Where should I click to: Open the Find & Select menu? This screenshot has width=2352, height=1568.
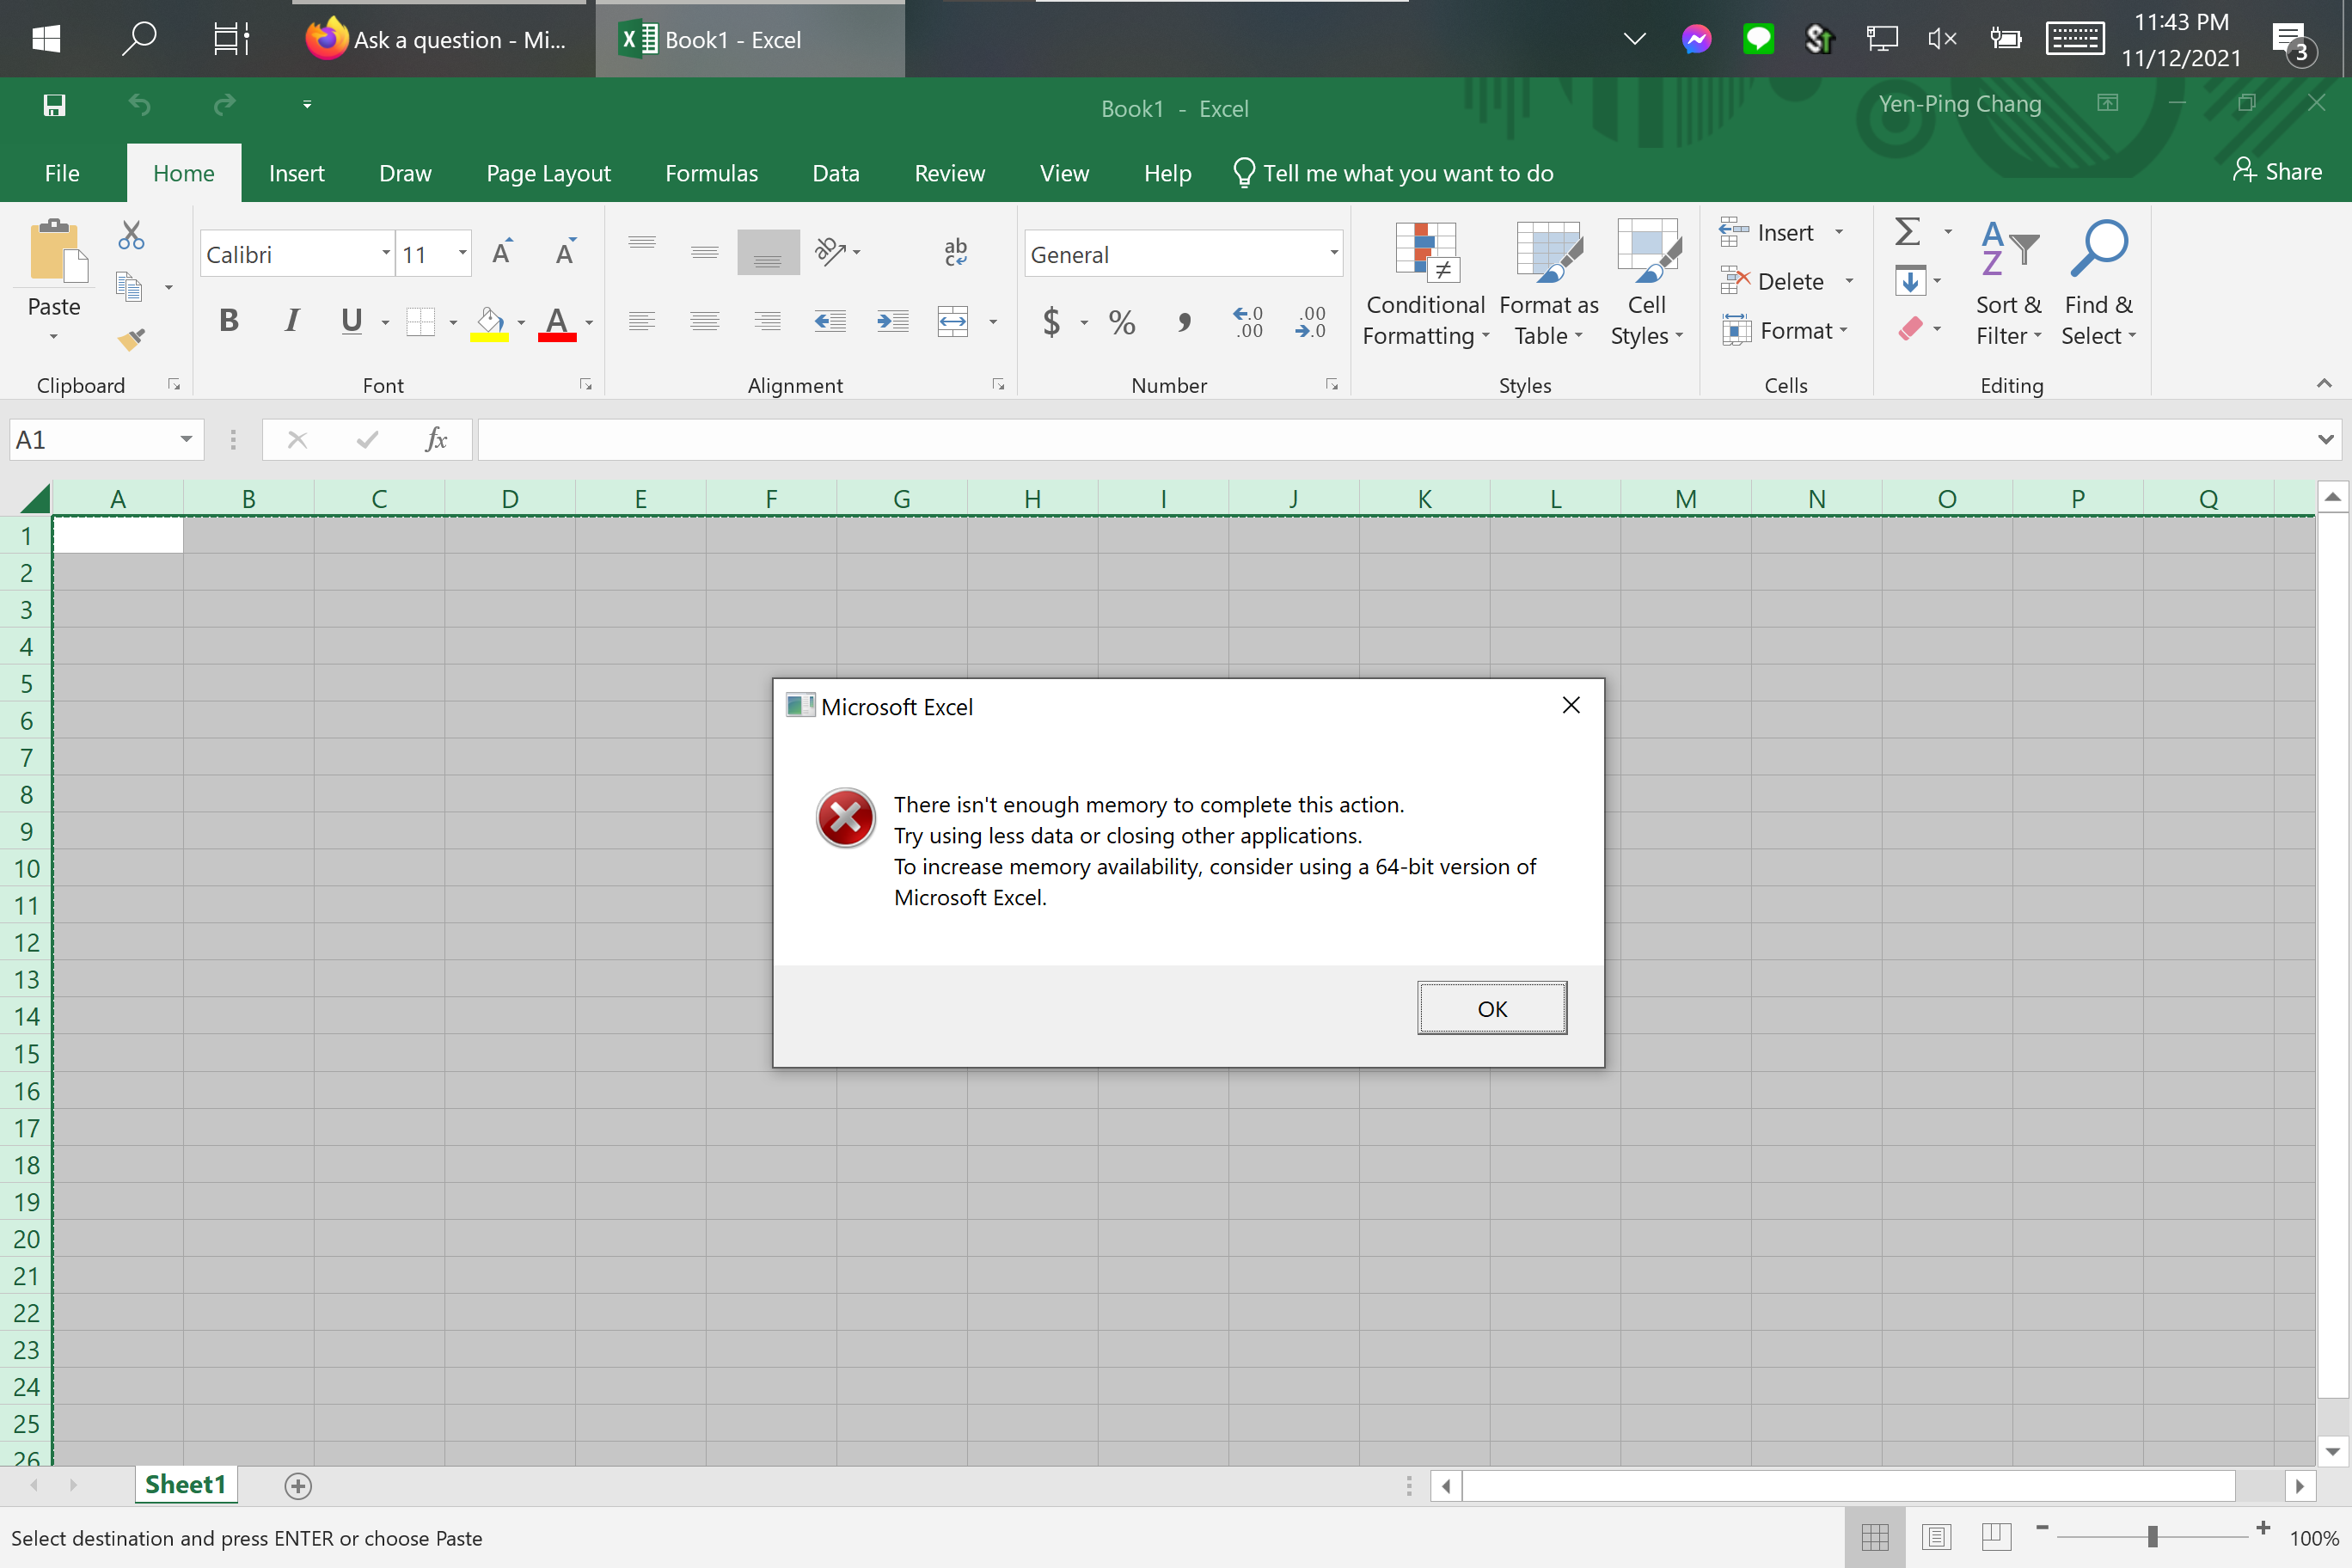(x=2099, y=284)
